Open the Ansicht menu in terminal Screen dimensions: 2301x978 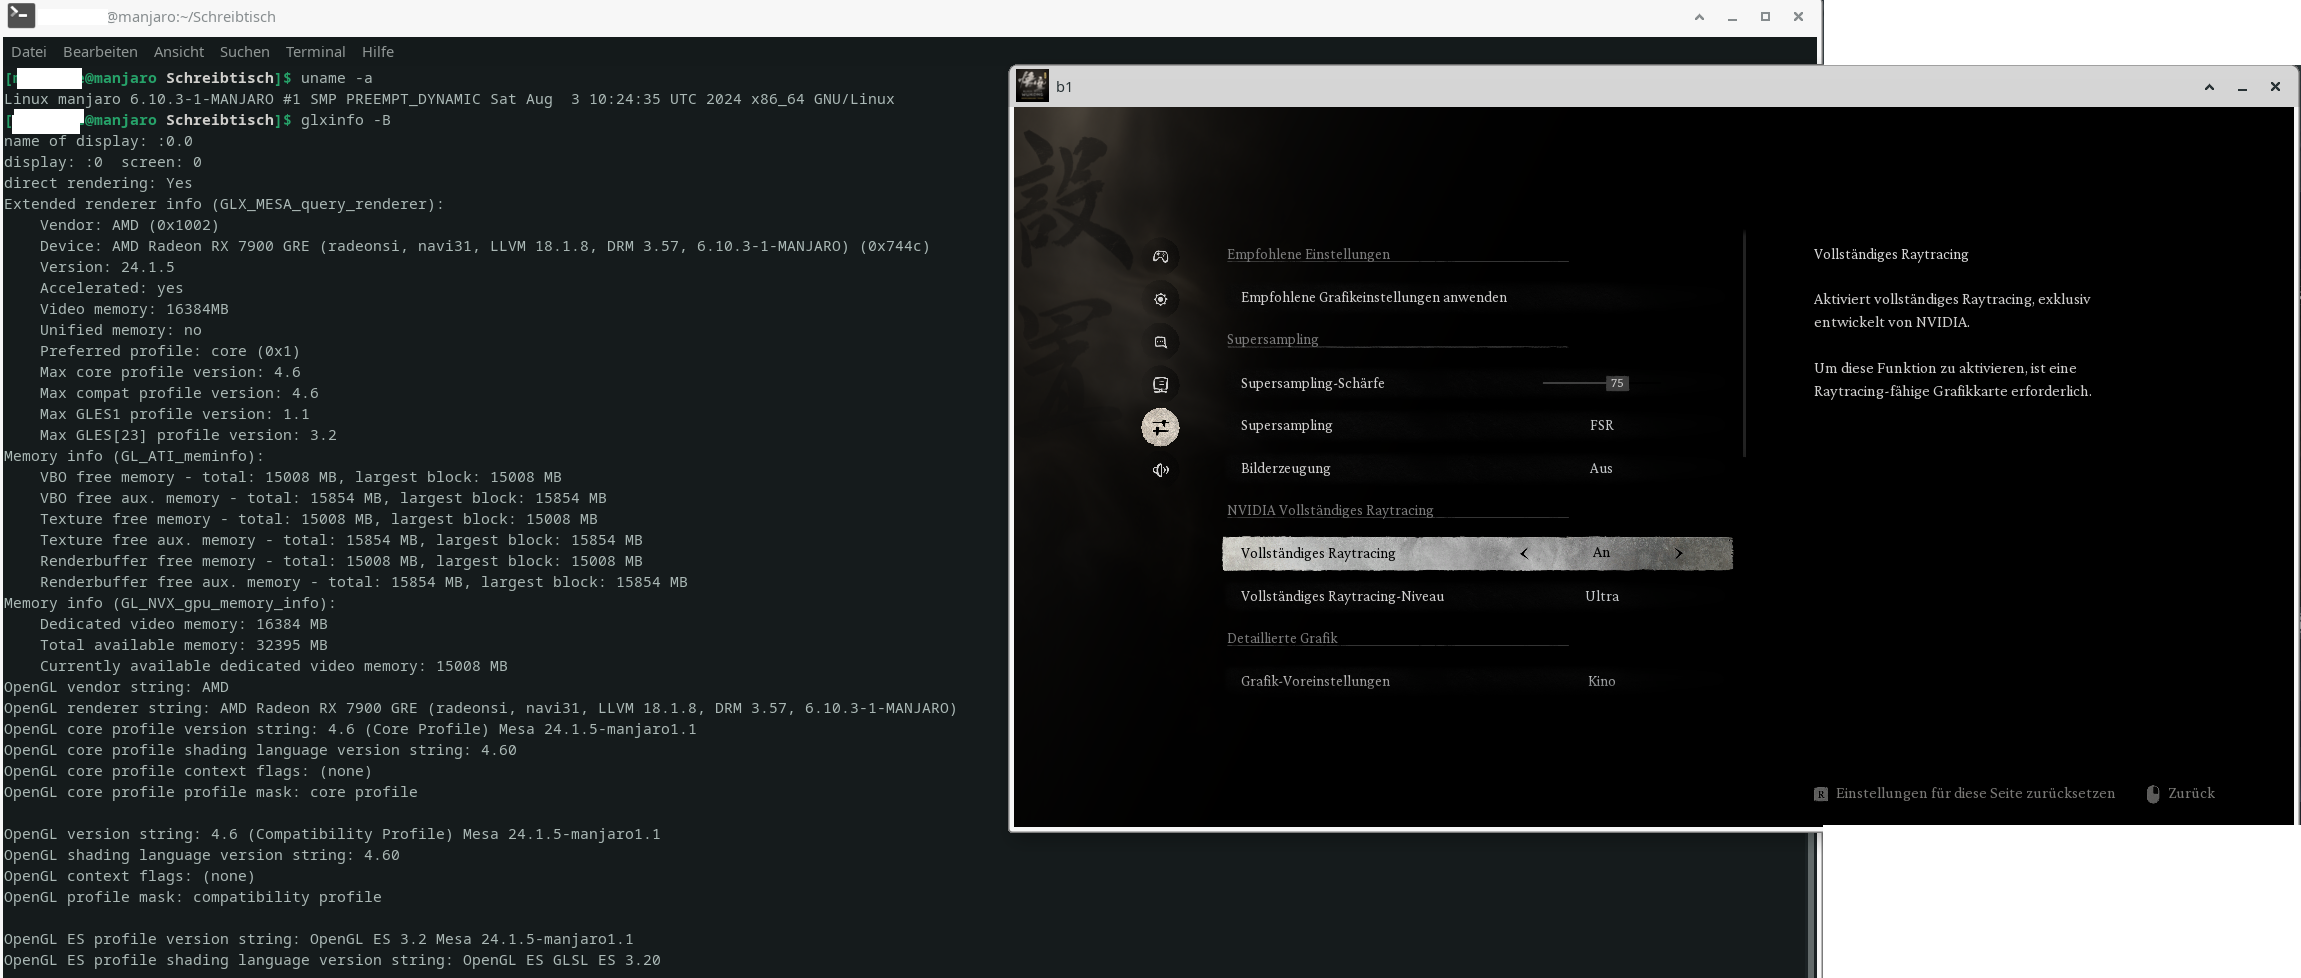[x=178, y=52]
